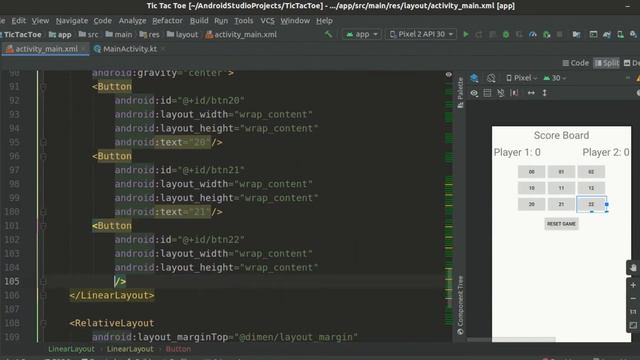Viewport: 640px width, 360px height.
Task: Click RESET GAME button in the preview
Action: click(561, 224)
